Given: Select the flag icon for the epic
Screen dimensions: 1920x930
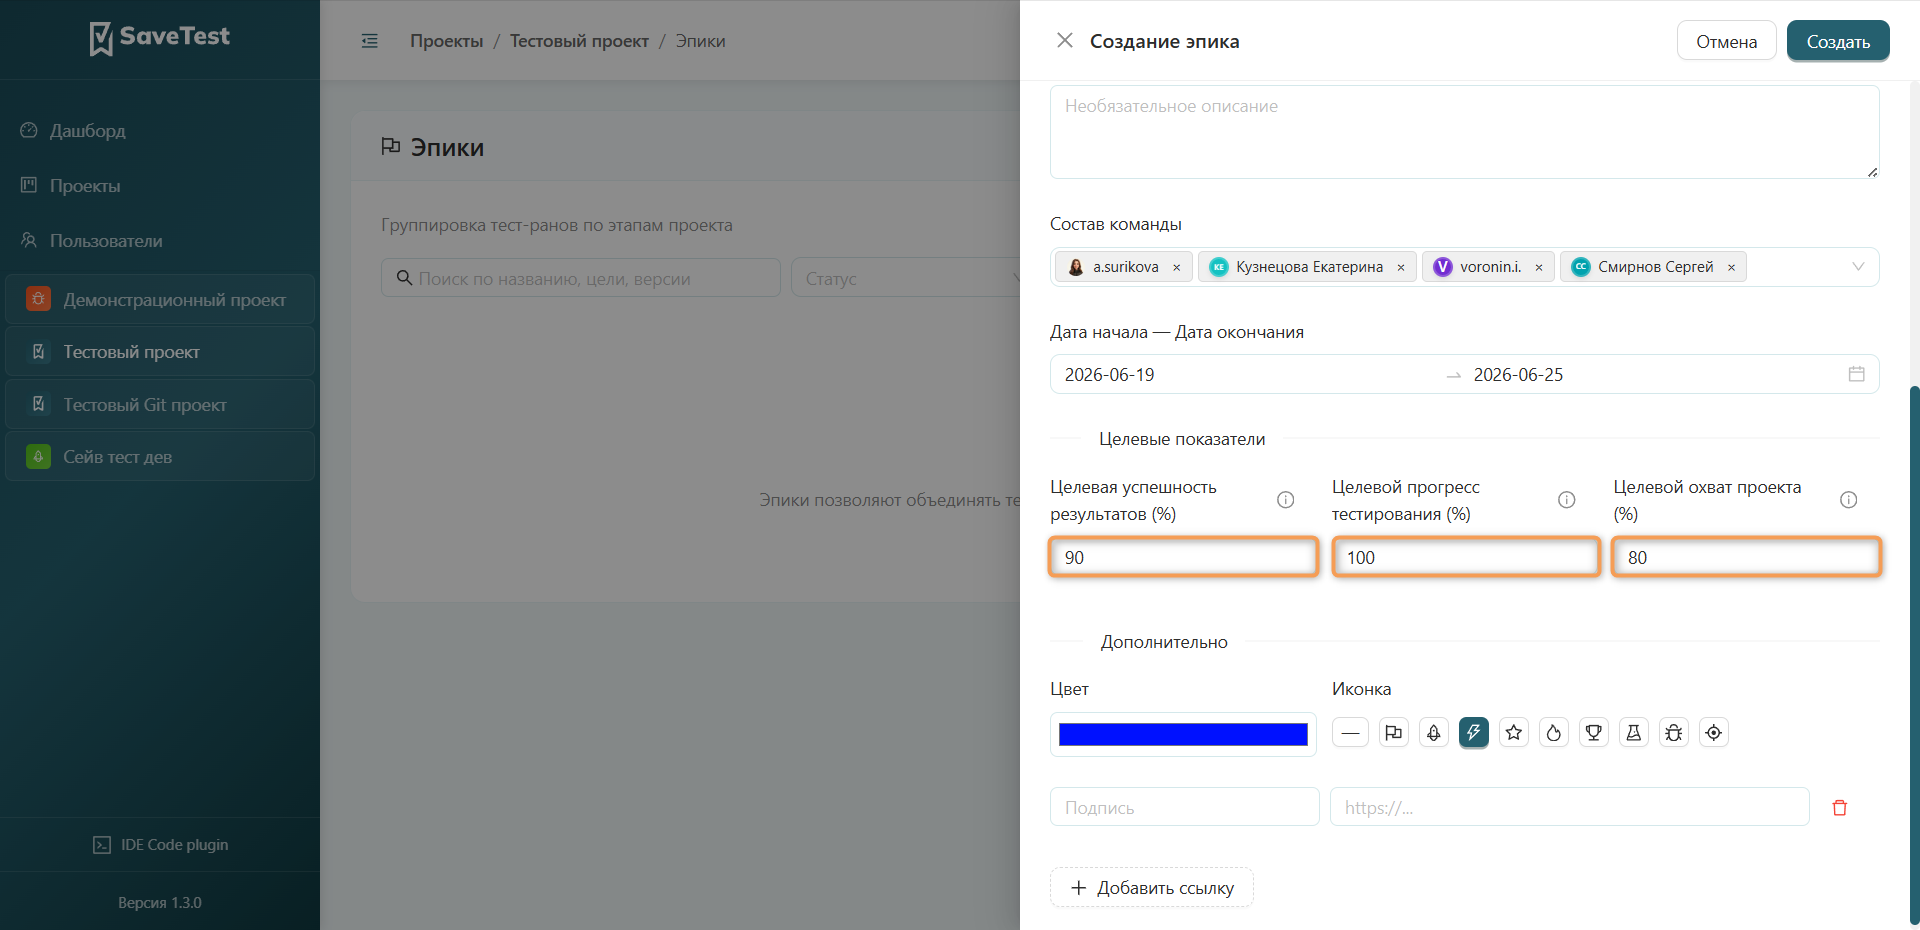Looking at the screenshot, I should pos(1393,733).
